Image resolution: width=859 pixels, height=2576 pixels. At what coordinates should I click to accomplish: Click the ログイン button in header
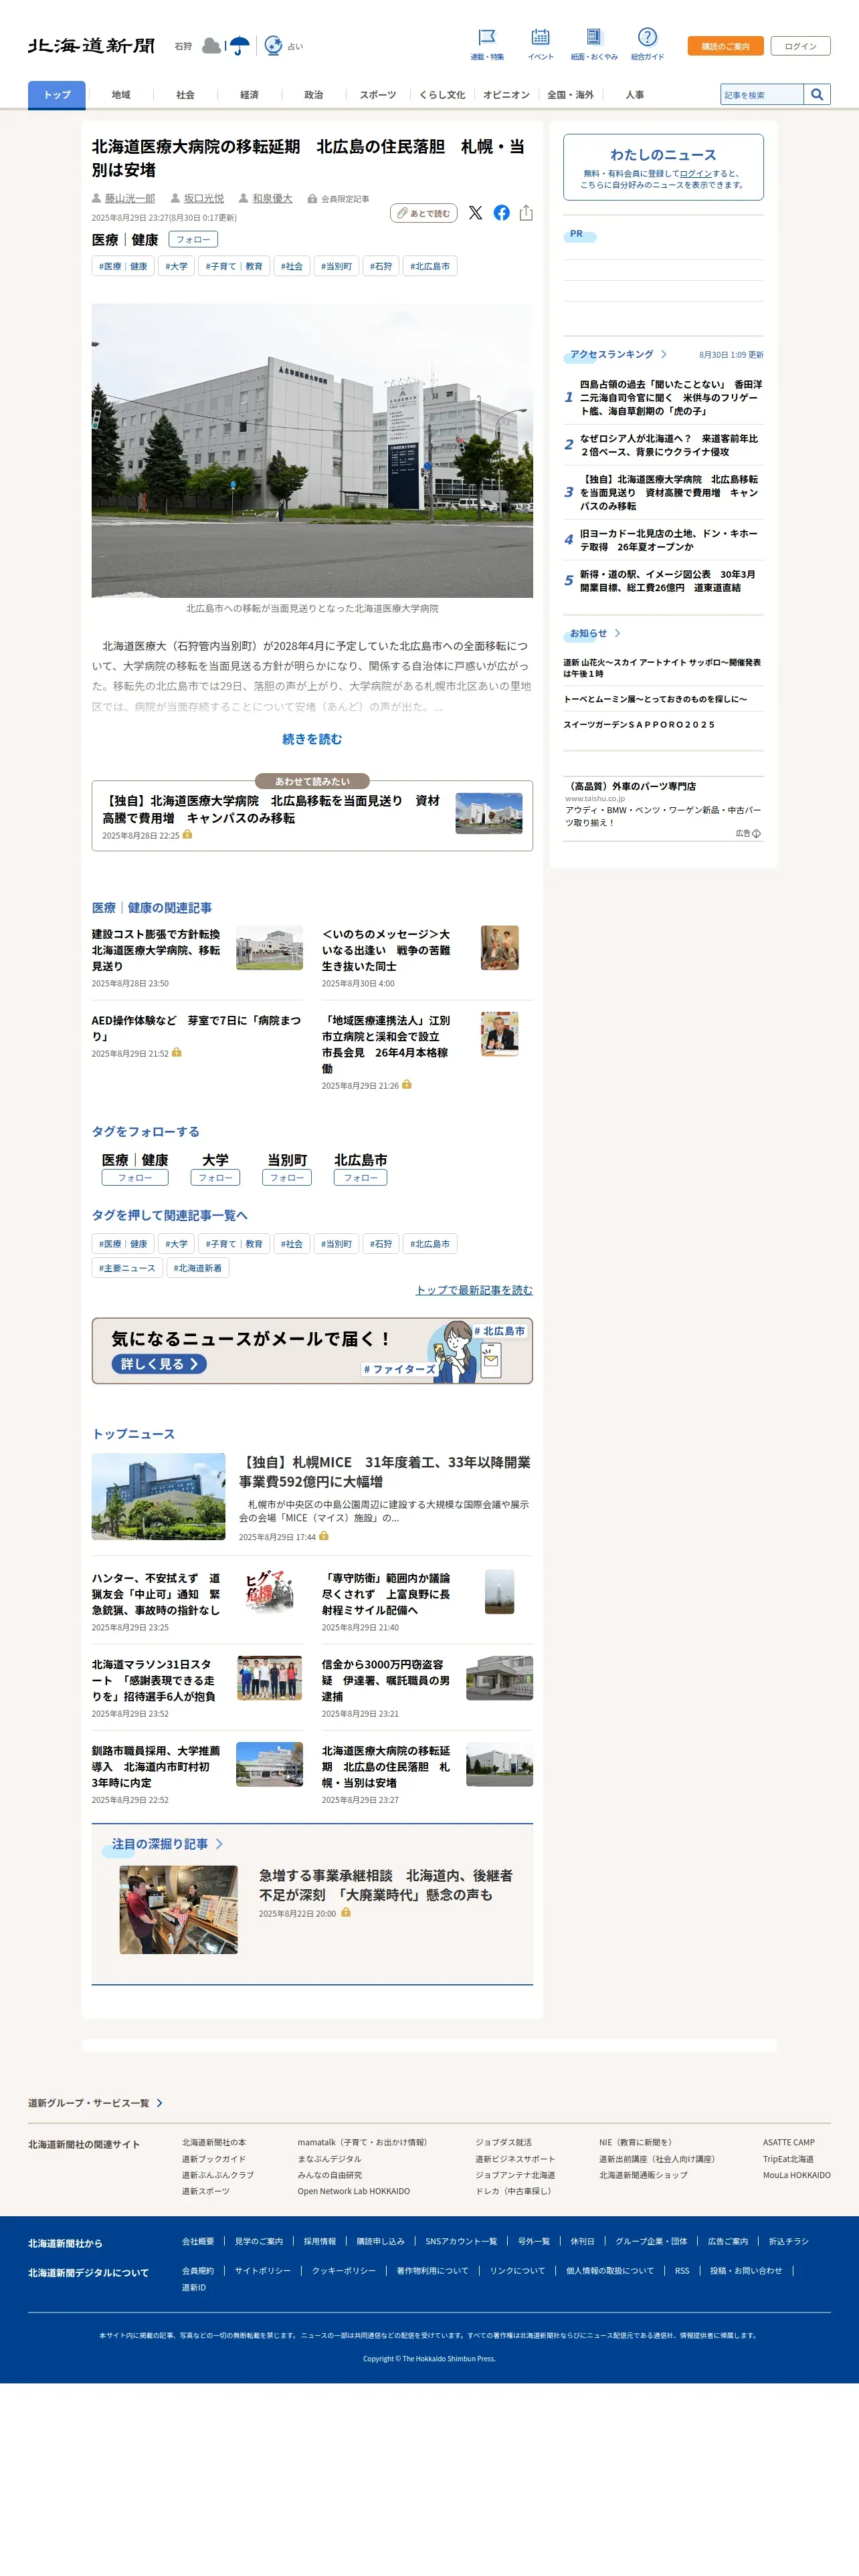[800, 46]
